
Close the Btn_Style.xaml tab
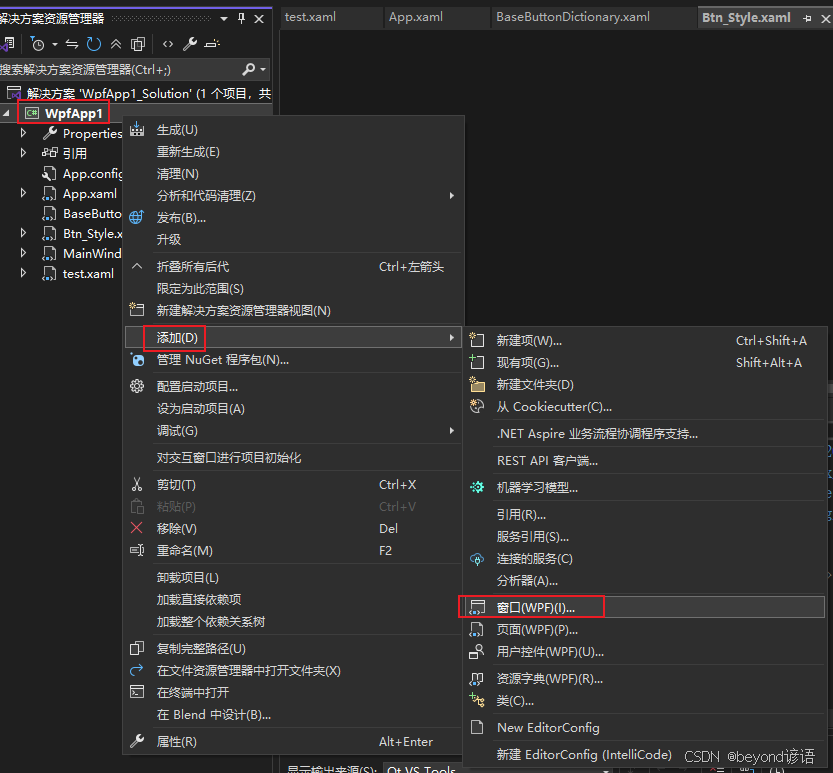pyautogui.click(x=826, y=19)
